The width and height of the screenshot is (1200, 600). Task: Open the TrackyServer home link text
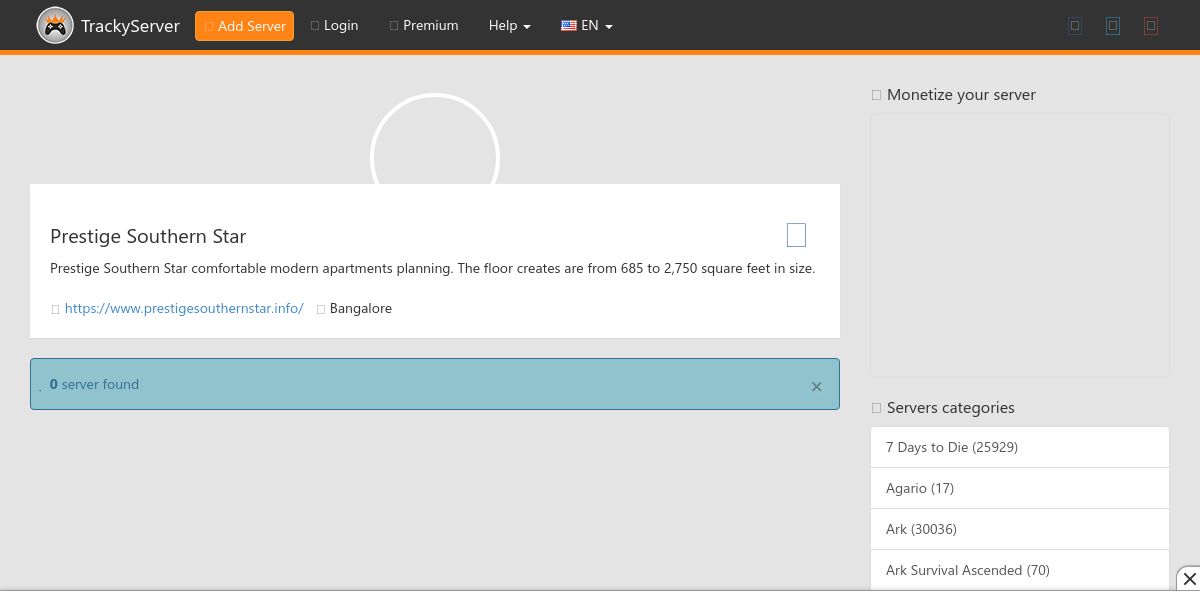click(130, 26)
